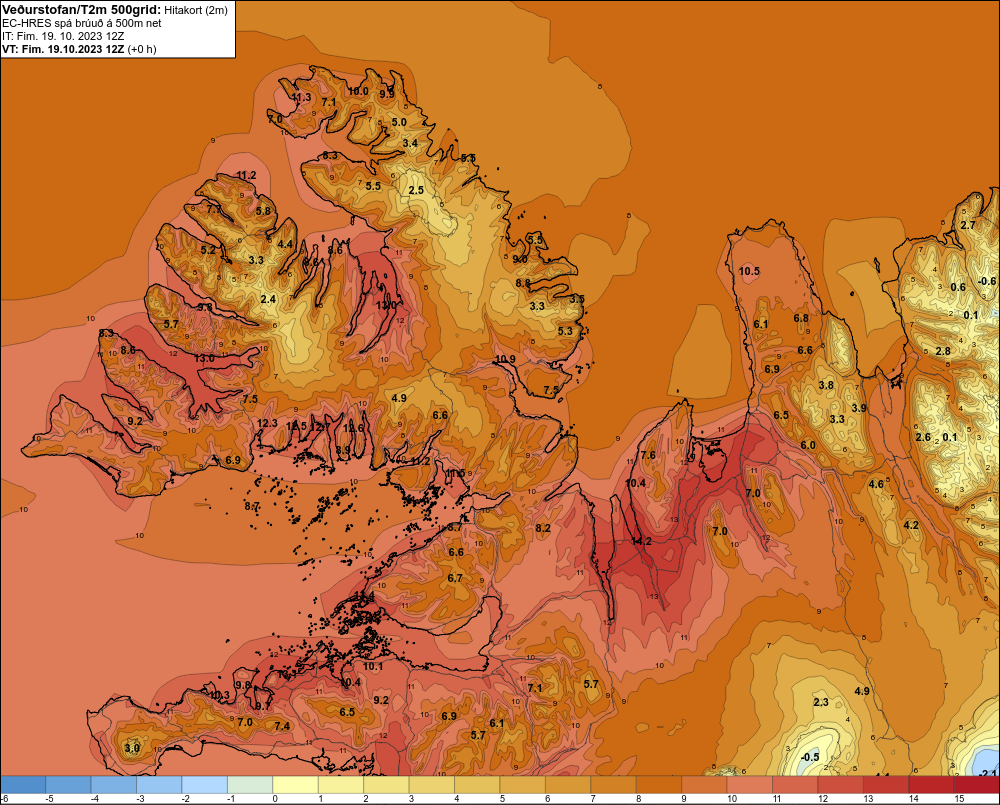
Task: Click the 7.7 temperature label
Action: click(214, 209)
